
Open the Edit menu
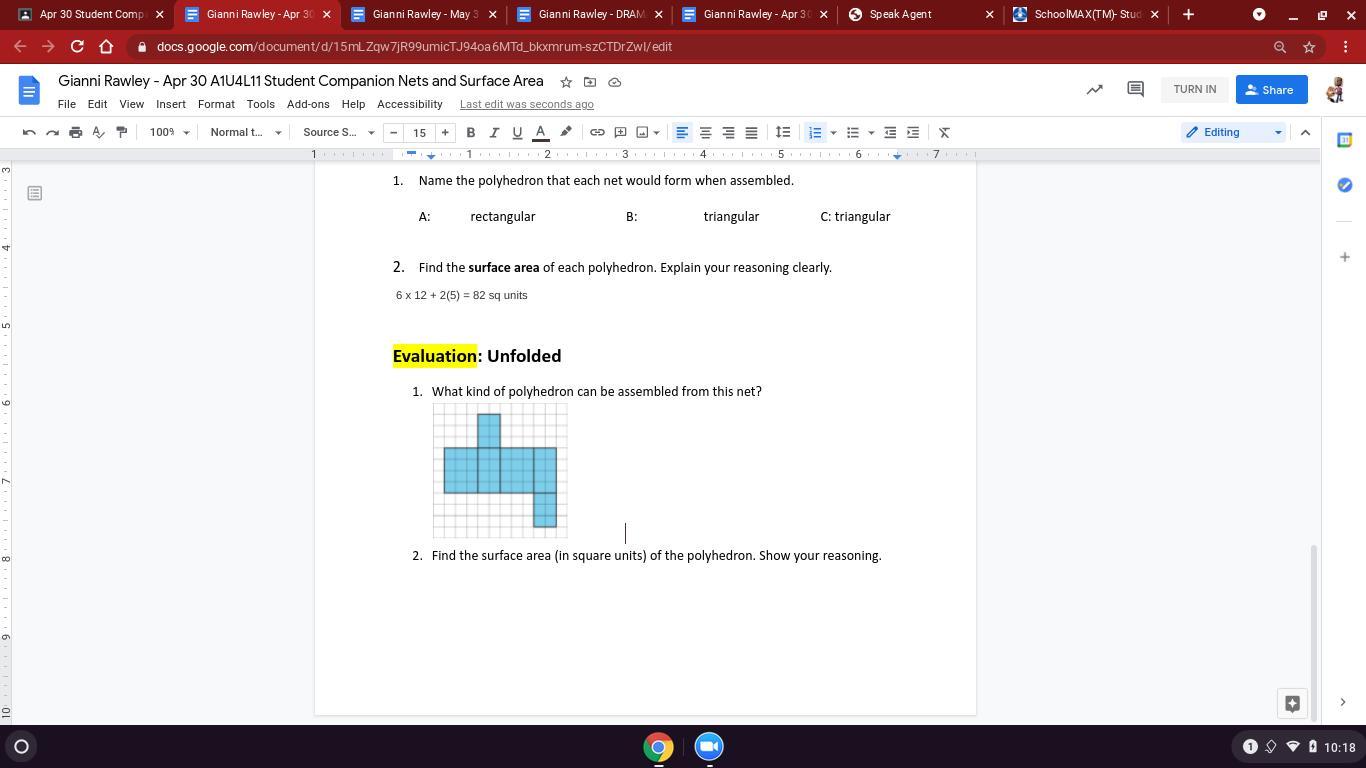97,104
